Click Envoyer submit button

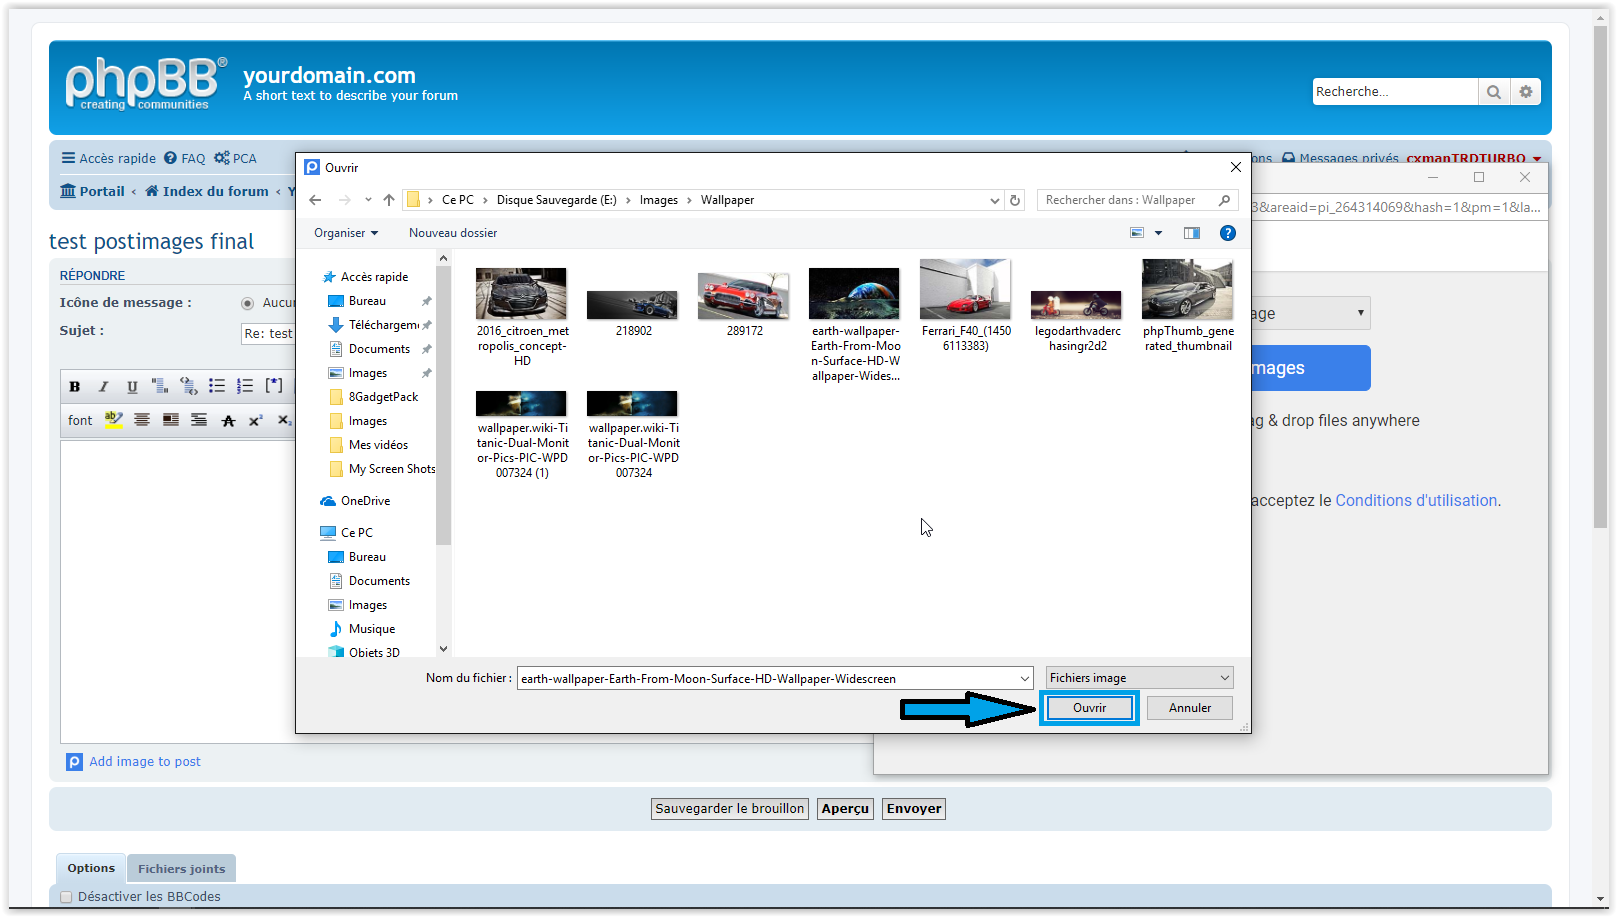pyautogui.click(x=914, y=809)
